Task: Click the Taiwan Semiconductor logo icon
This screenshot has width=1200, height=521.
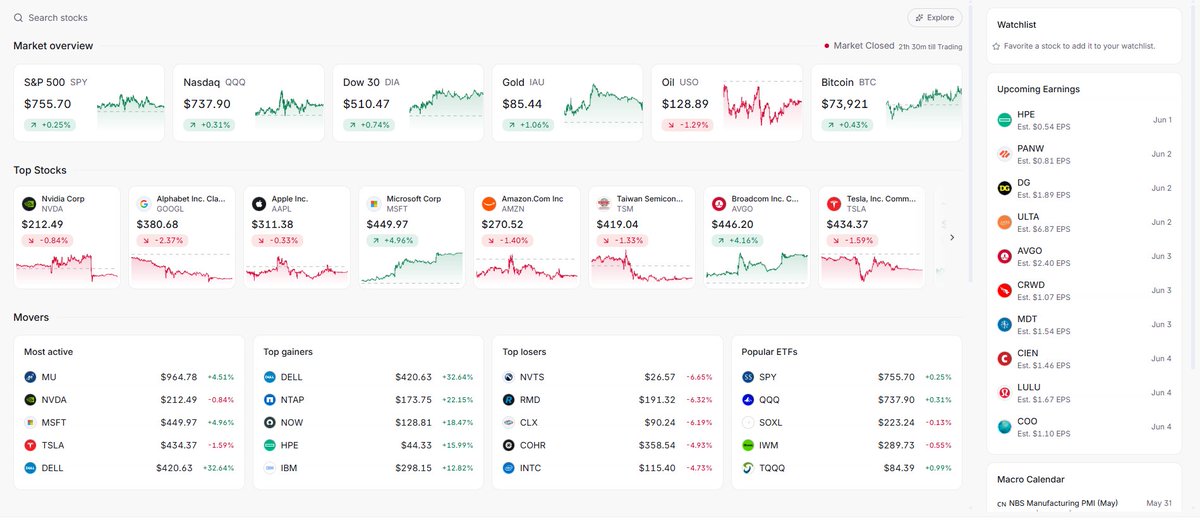Action: [x=603, y=203]
